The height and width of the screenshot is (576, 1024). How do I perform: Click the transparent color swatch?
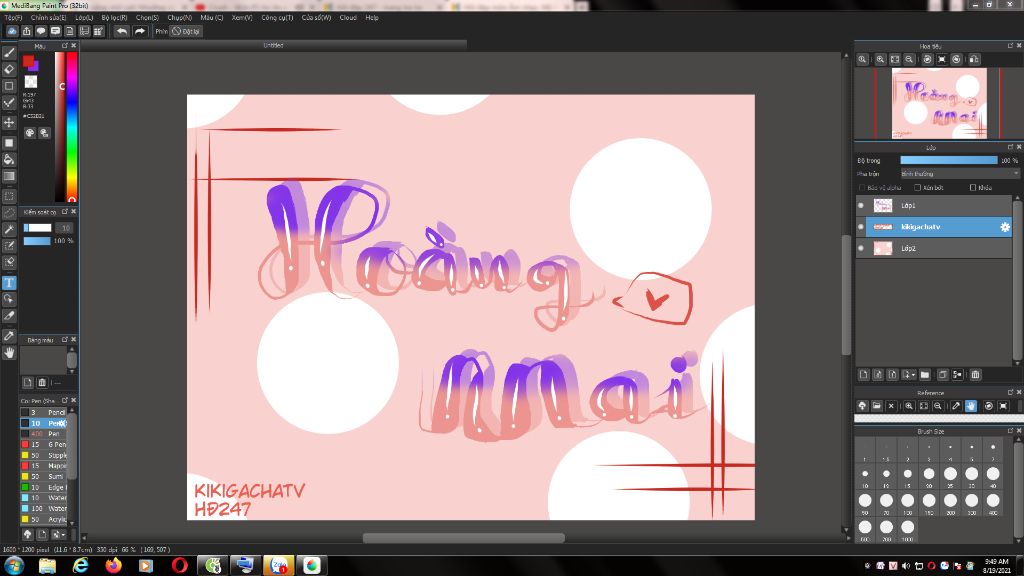(x=31, y=82)
